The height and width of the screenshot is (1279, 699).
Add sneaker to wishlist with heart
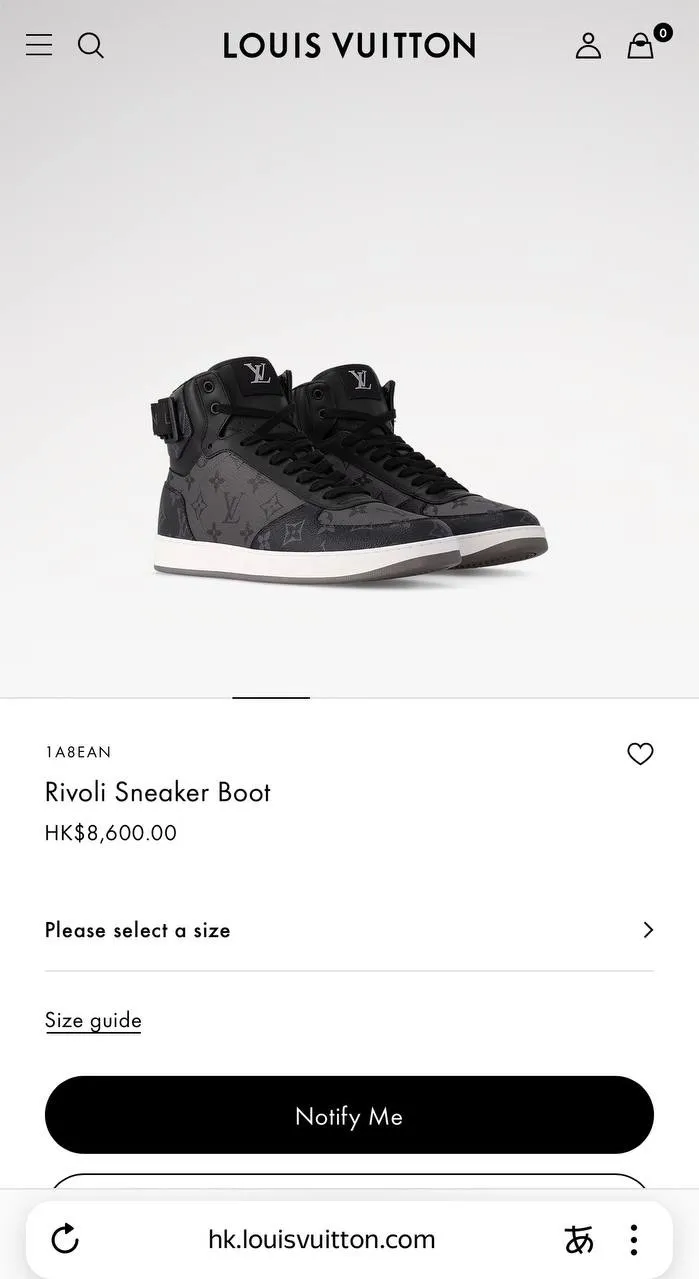tap(640, 754)
